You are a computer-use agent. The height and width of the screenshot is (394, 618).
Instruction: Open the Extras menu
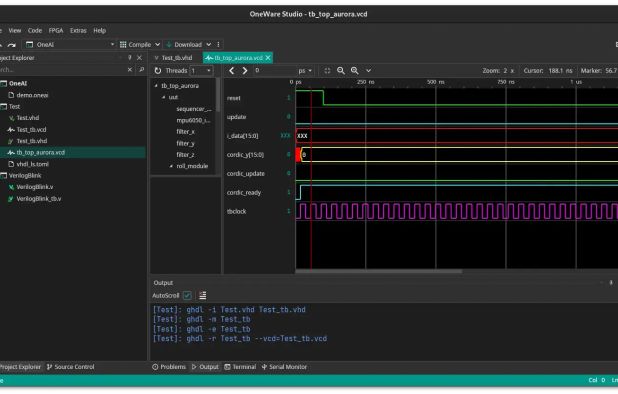click(x=78, y=30)
